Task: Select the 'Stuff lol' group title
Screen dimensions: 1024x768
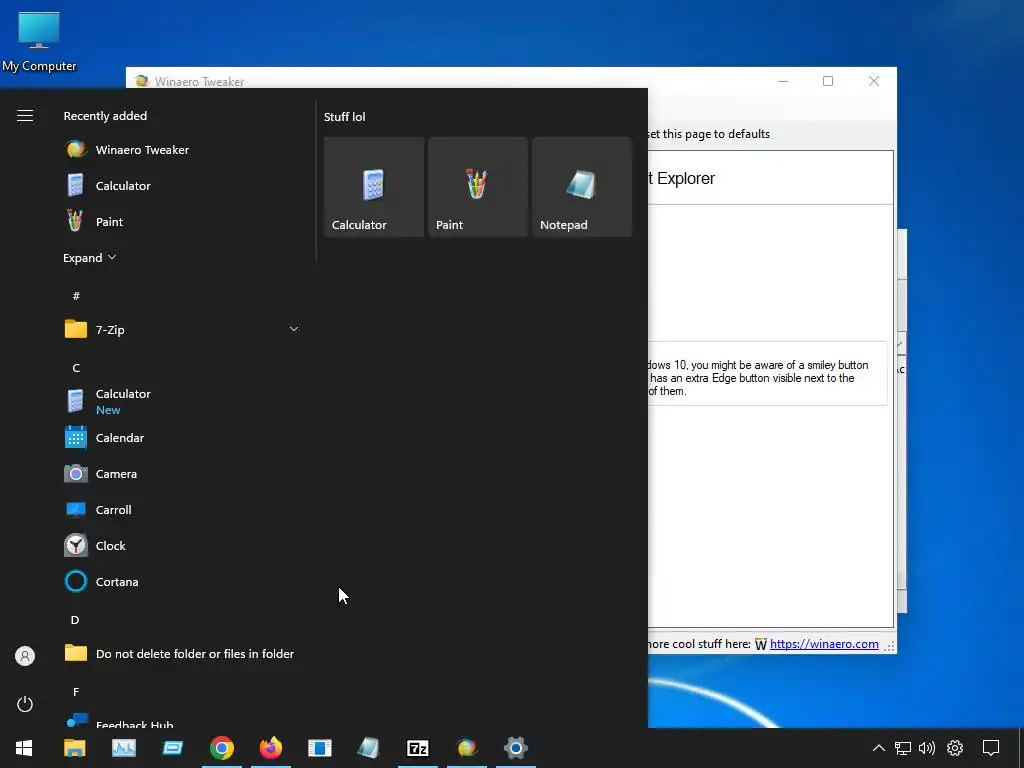Action: point(344,117)
